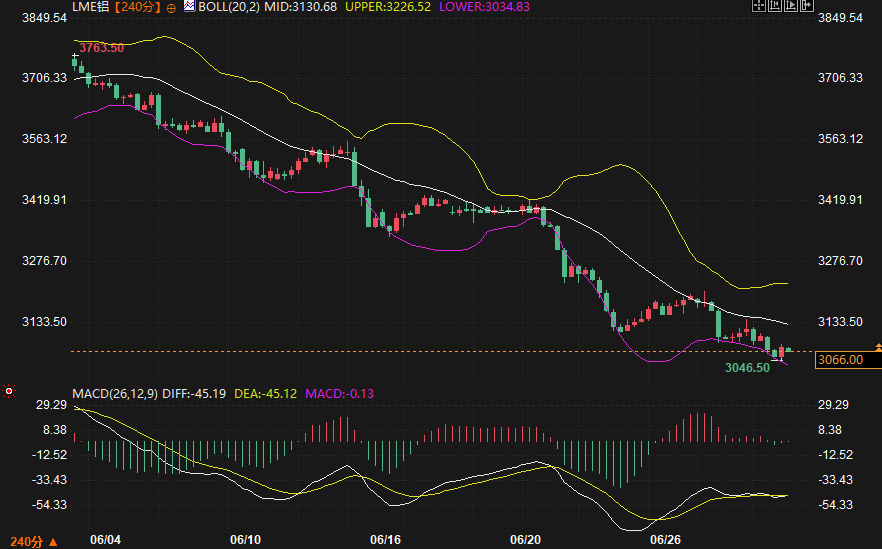882x549 pixels.
Task: Select the 【240分】 timeframe label in header
Action: [137, 7]
